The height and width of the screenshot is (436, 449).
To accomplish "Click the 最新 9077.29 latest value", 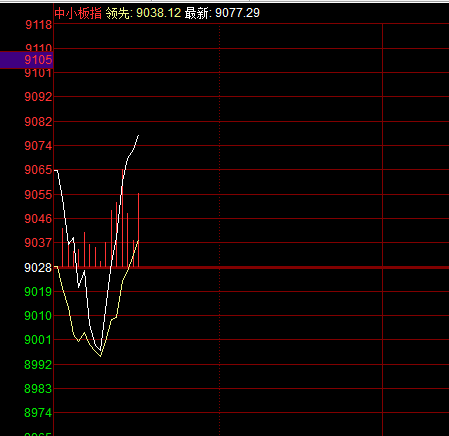I will pyautogui.click(x=222, y=13).
